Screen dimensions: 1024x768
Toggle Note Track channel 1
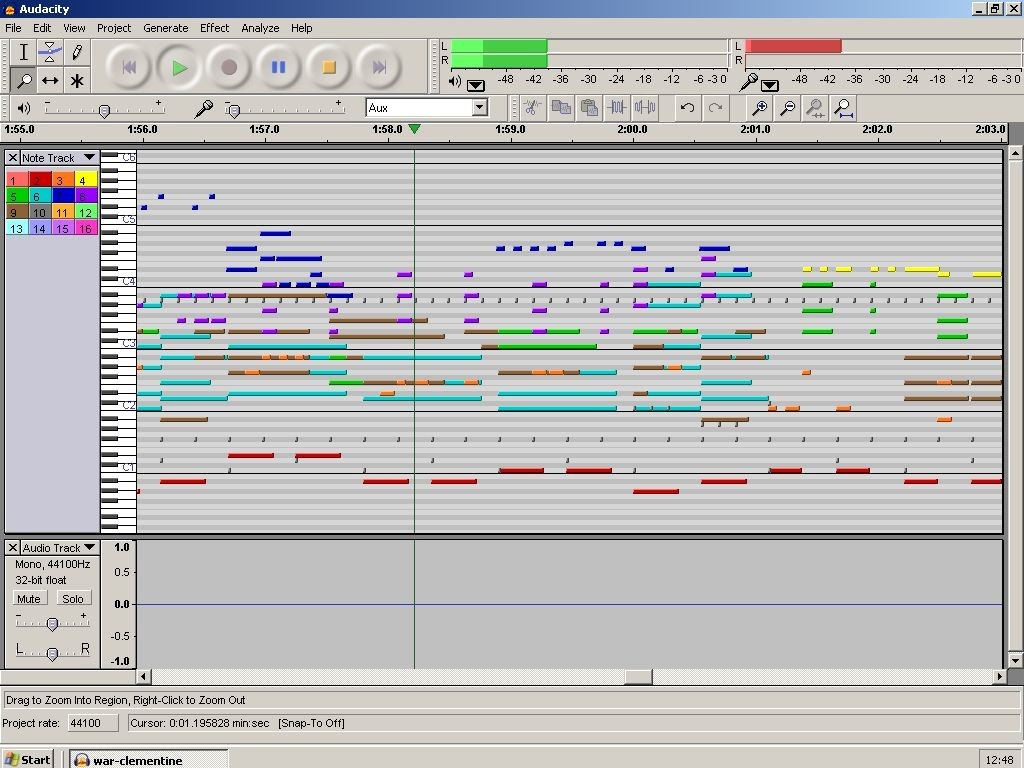pyautogui.click(x=17, y=180)
